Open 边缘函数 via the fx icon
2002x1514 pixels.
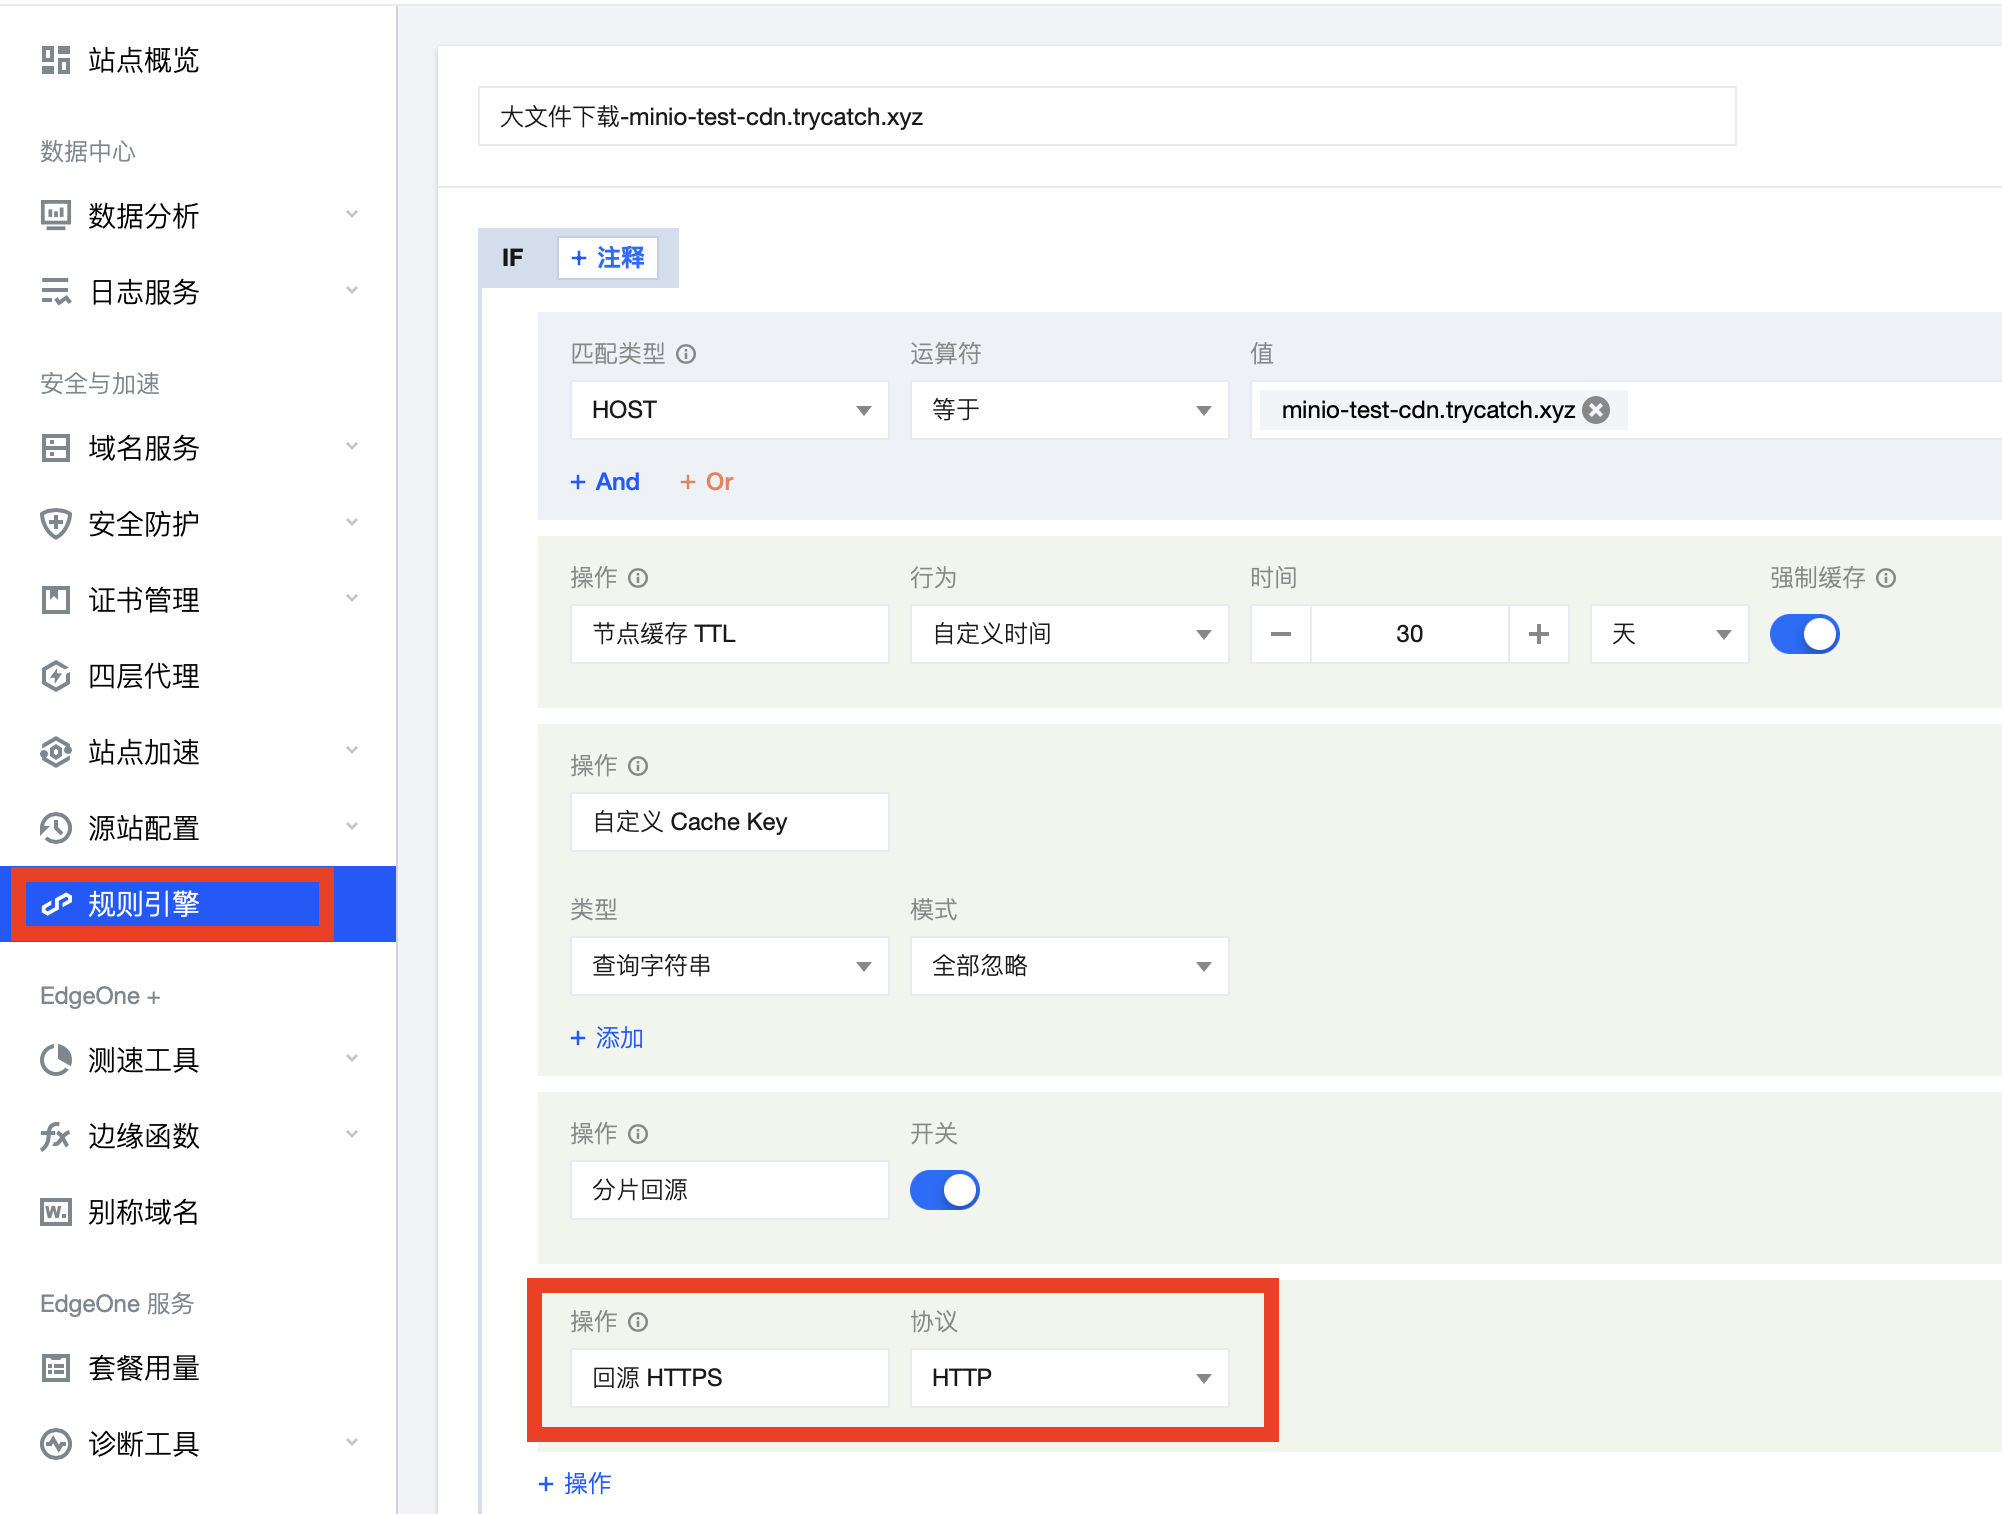coord(55,1136)
